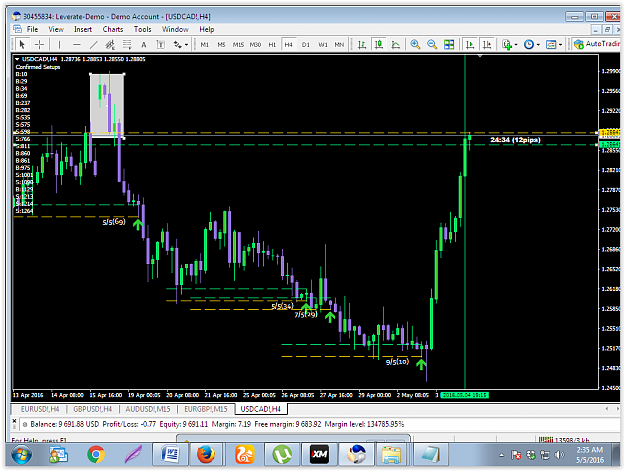625x471 pixels.
Task: Click the 9/5(10) setup label
Action: click(397, 361)
